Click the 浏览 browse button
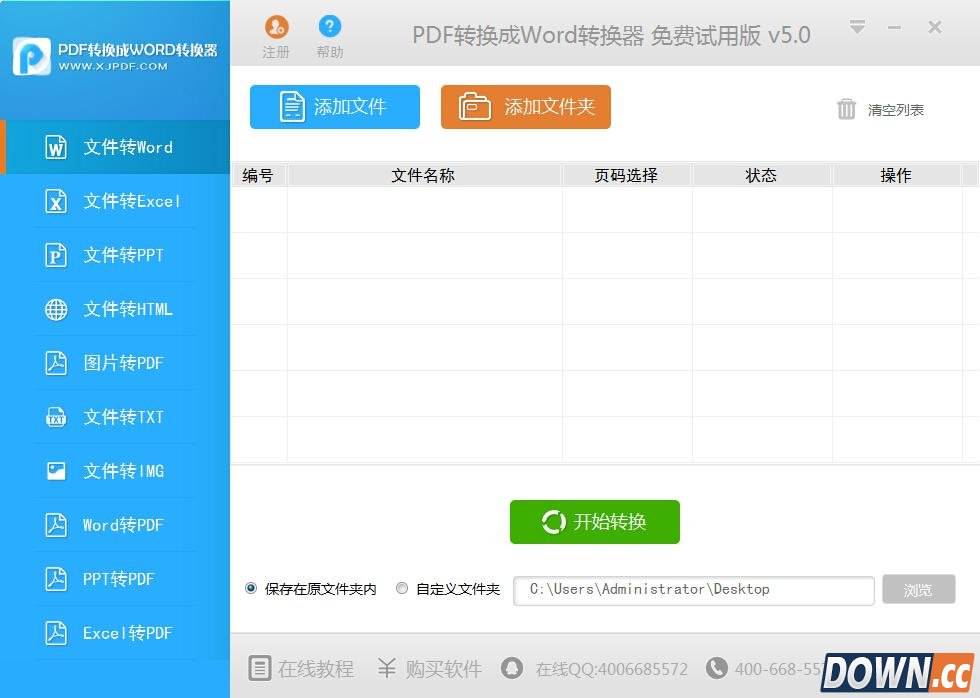The height and width of the screenshot is (698, 980). pyautogui.click(x=918, y=590)
